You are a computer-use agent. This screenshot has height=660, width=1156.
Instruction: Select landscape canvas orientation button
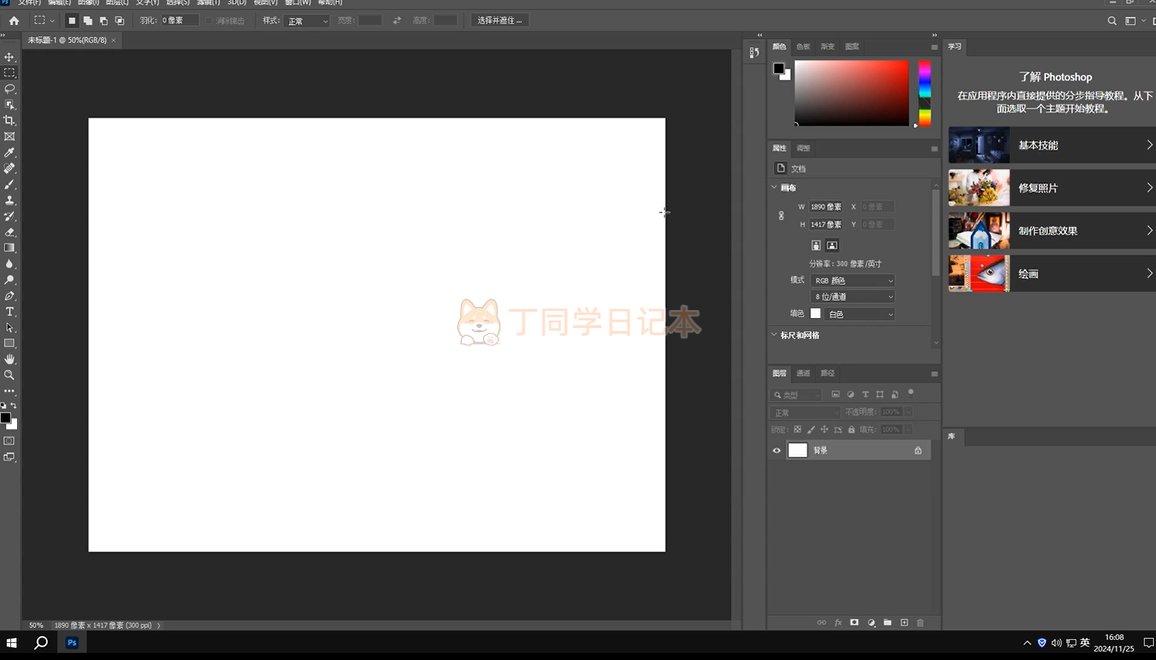click(x=832, y=245)
